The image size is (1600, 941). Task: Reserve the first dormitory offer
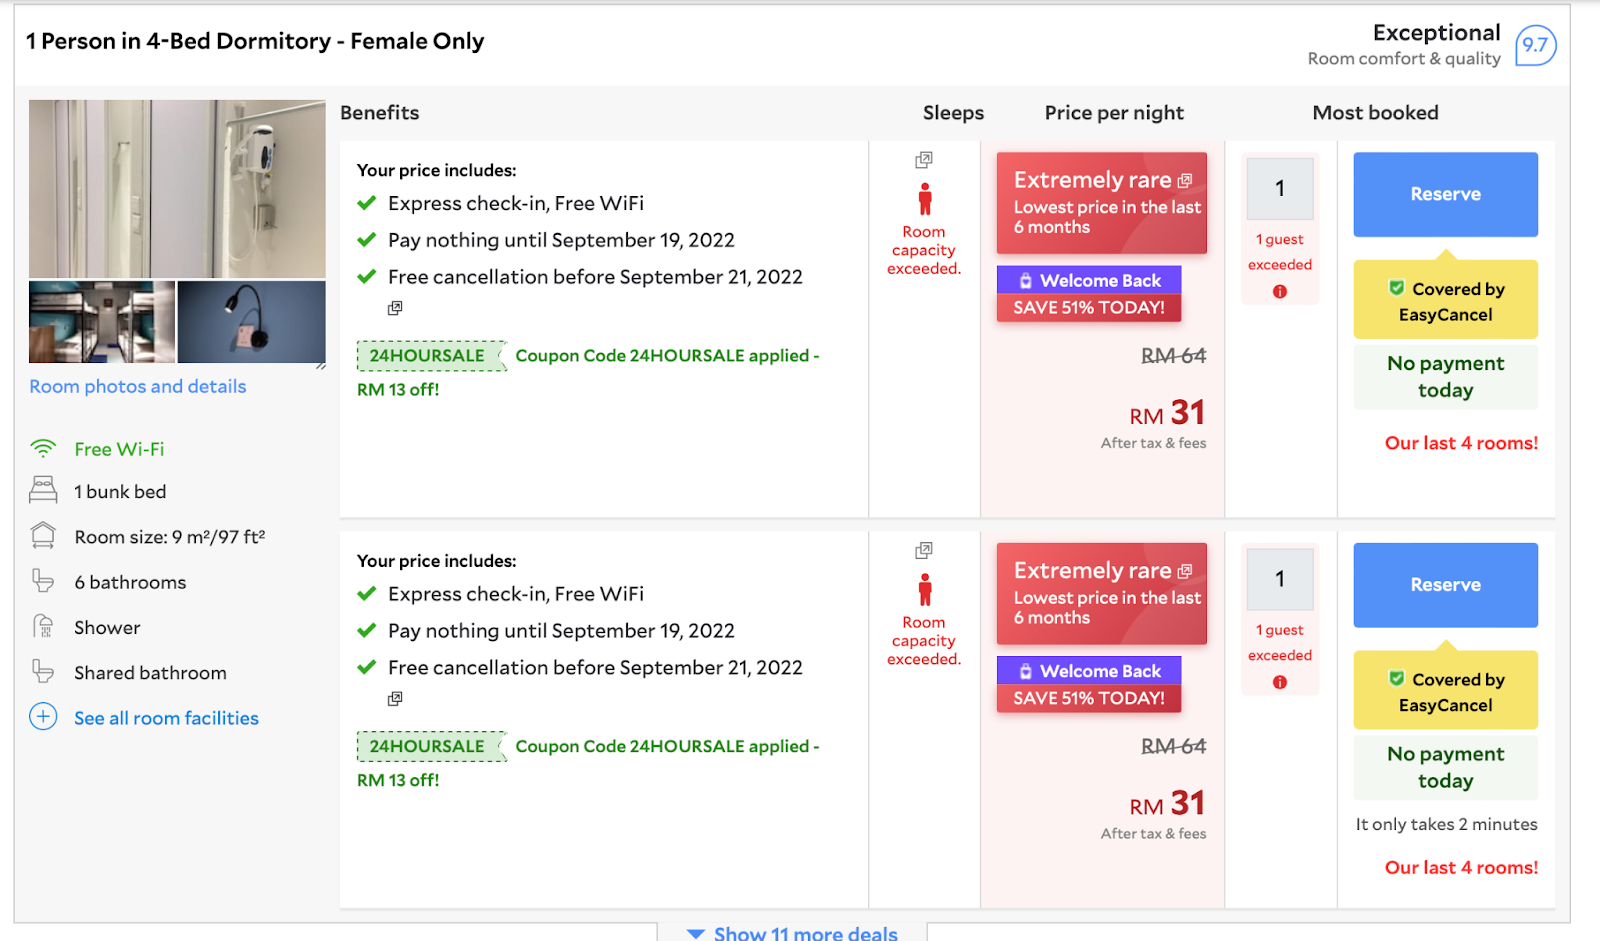point(1445,194)
